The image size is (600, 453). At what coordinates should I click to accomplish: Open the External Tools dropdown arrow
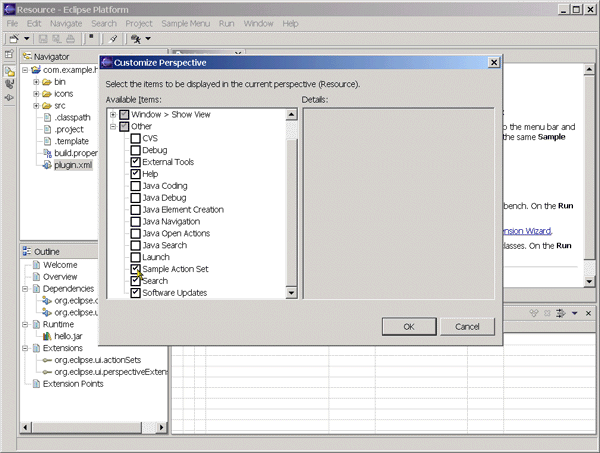[148, 39]
